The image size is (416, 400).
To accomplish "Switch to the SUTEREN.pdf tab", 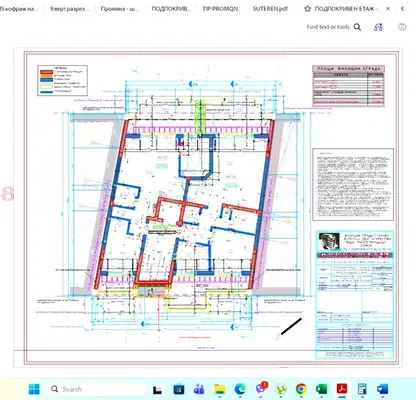I will 270,9.
